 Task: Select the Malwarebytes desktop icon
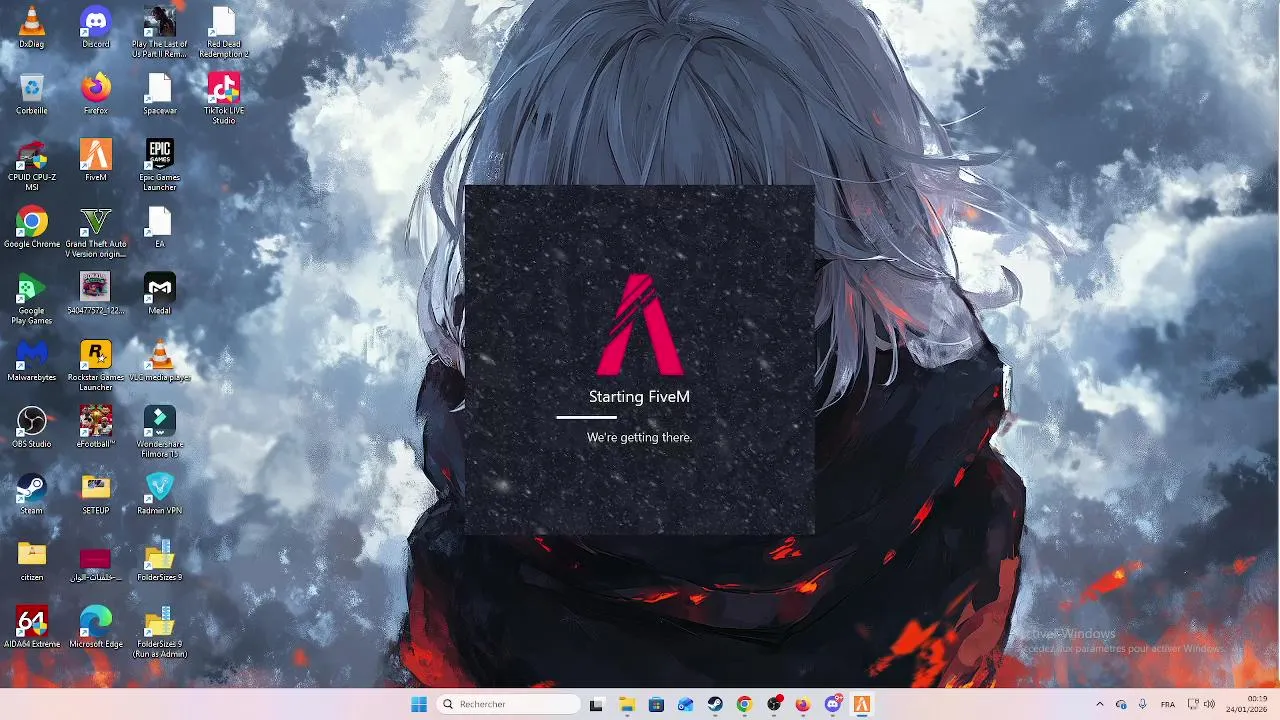(x=31, y=361)
